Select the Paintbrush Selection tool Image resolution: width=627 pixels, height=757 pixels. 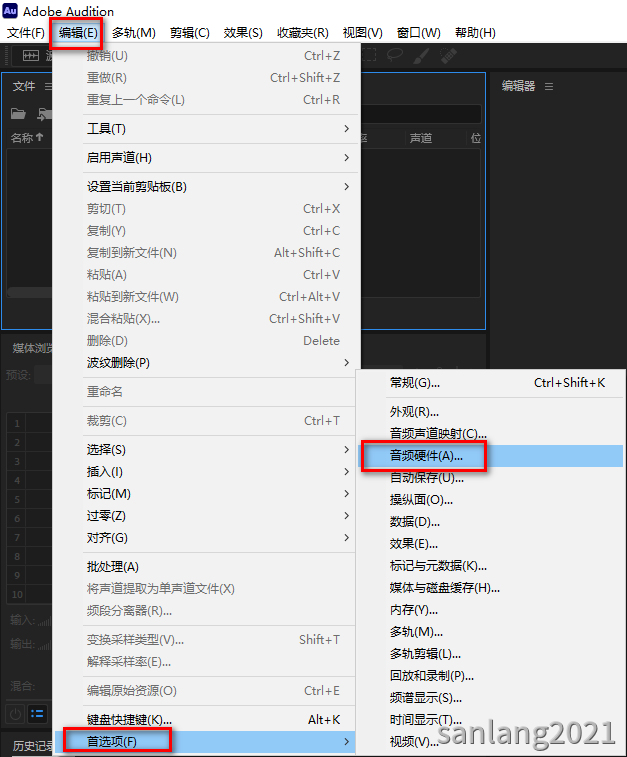(x=421, y=56)
